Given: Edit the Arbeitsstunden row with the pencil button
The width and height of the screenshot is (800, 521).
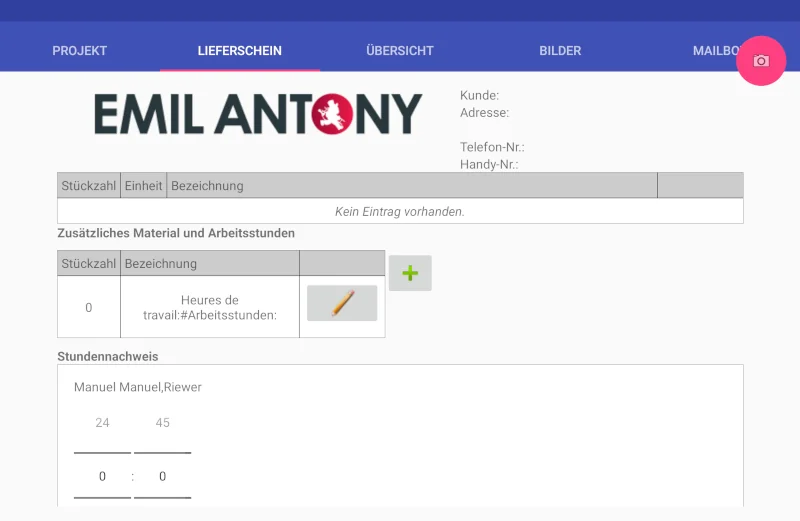Looking at the screenshot, I should pos(342,303).
